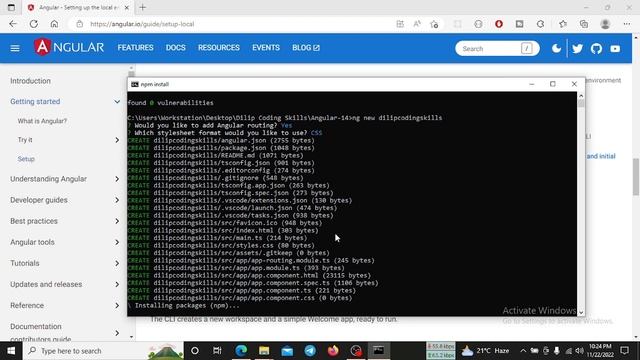Open Cortana circle icon
This screenshot has height=360, width=640.
(x=195, y=351)
